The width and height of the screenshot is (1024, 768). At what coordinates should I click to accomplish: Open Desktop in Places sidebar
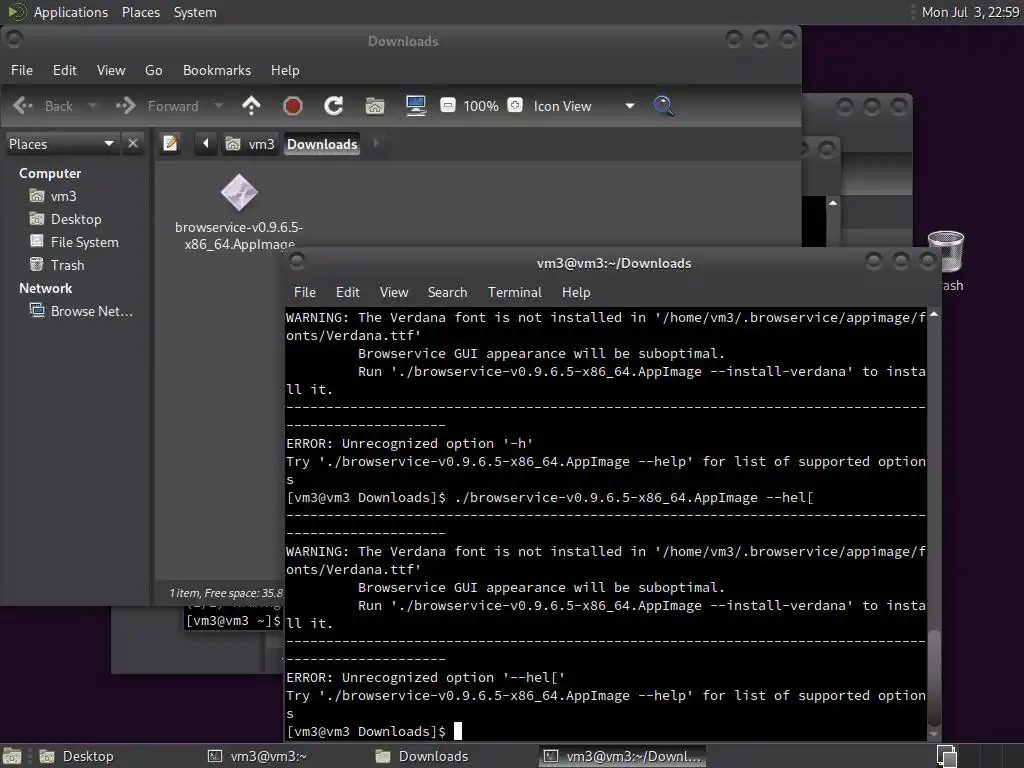tap(76, 219)
